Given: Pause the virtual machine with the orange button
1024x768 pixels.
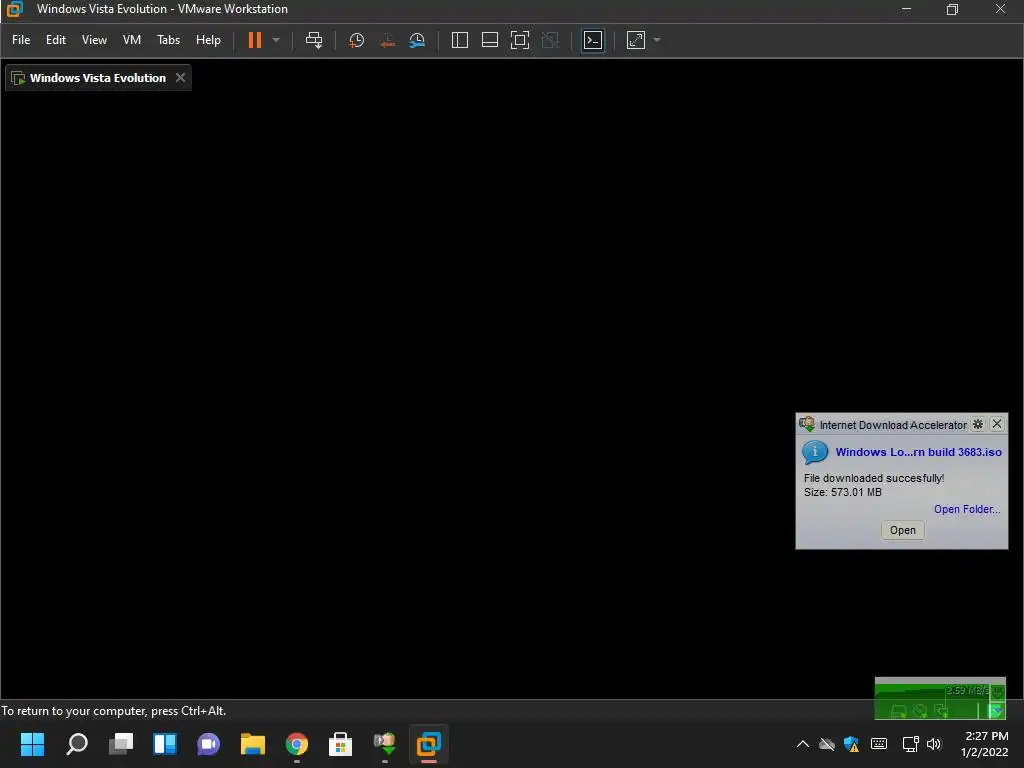Looking at the screenshot, I should click(x=255, y=40).
